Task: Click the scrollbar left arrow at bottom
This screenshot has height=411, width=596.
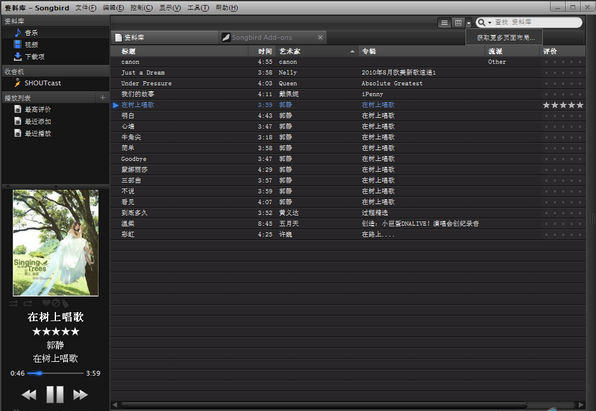Action: coord(115,405)
